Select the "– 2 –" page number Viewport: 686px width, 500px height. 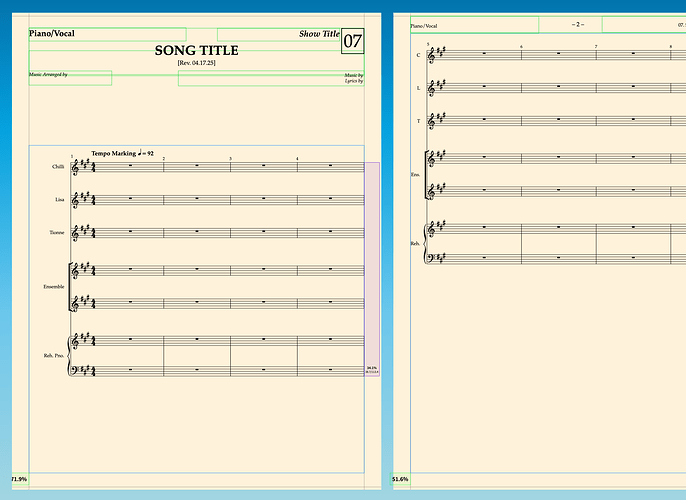[578, 24]
